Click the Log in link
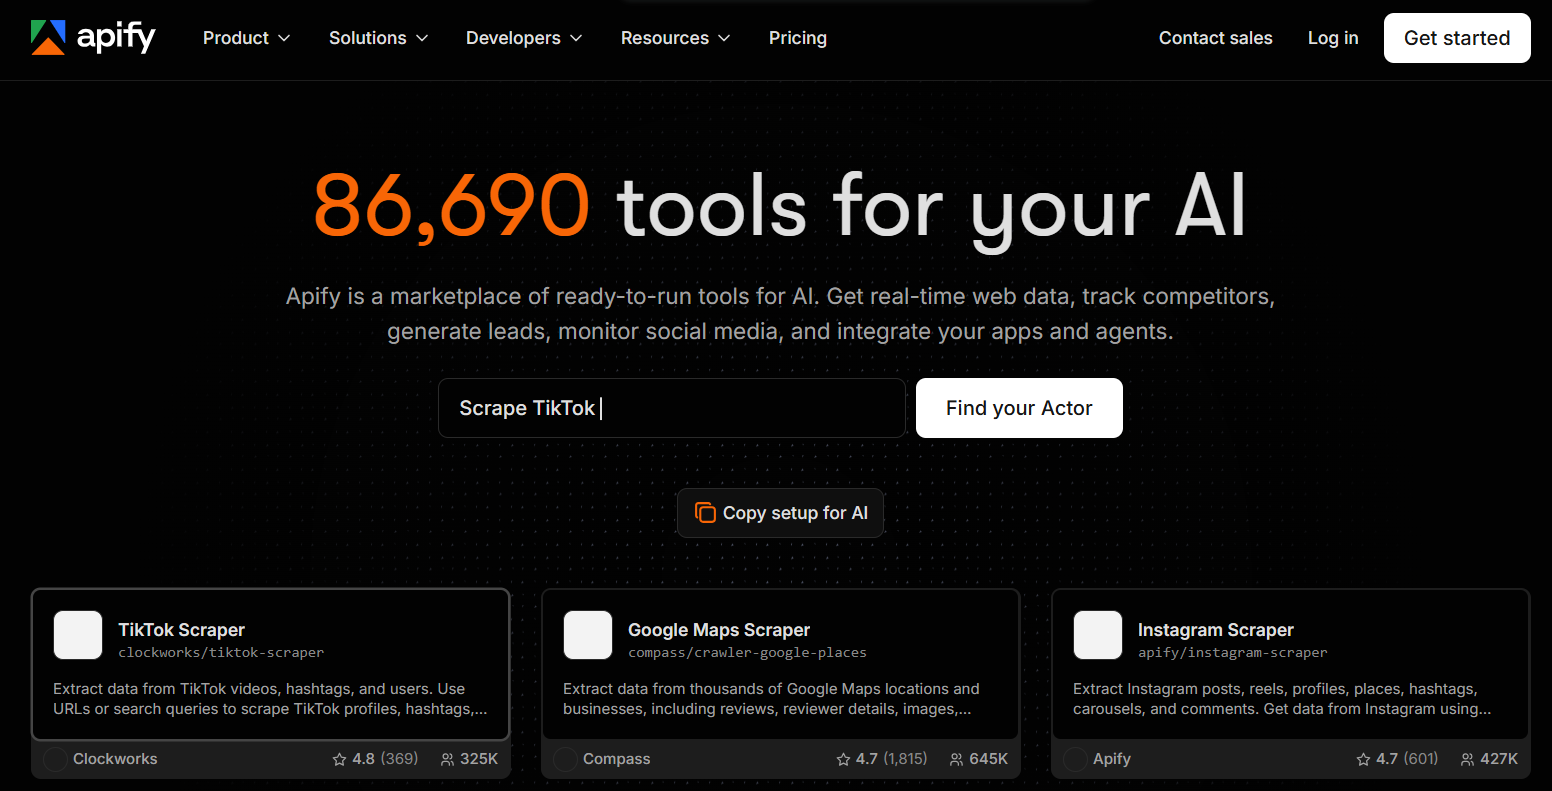Image resolution: width=1552 pixels, height=791 pixels. pyautogui.click(x=1333, y=38)
